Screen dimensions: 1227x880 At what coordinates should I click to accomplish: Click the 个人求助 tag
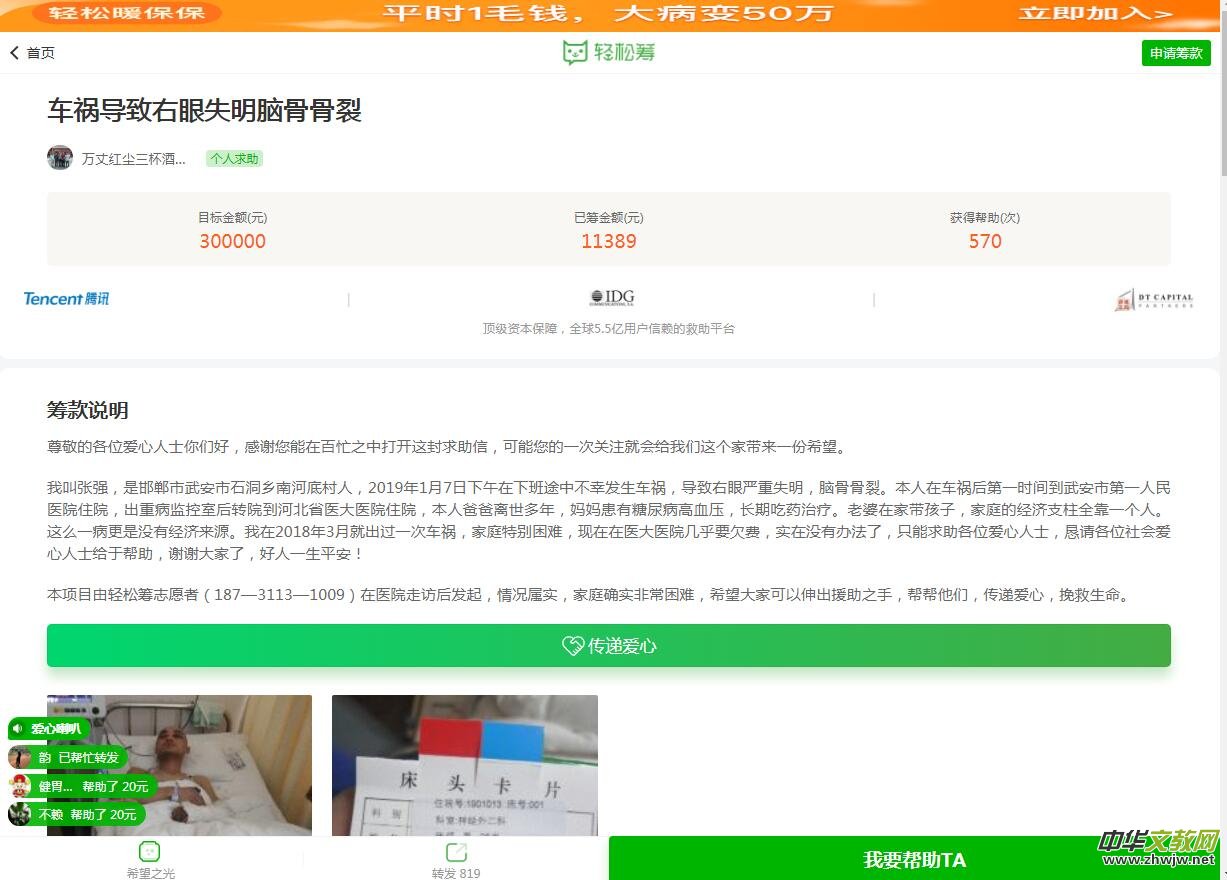pyautogui.click(x=234, y=158)
